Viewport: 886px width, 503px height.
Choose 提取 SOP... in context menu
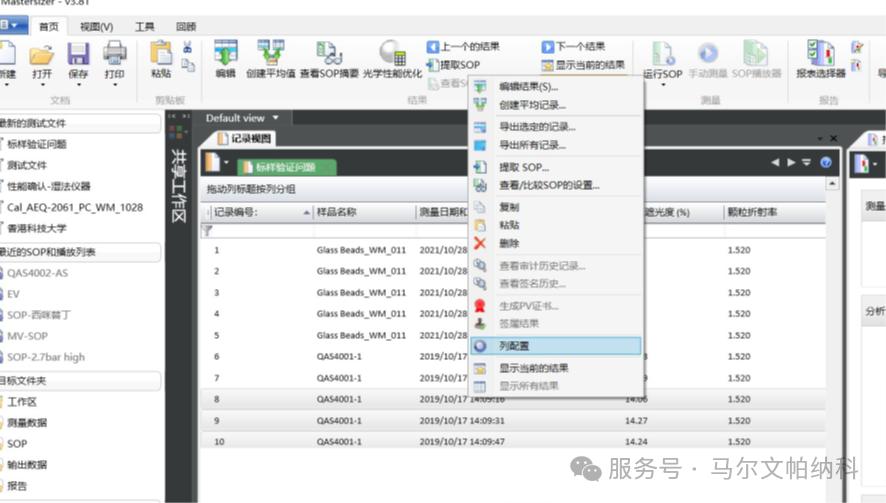(556, 167)
